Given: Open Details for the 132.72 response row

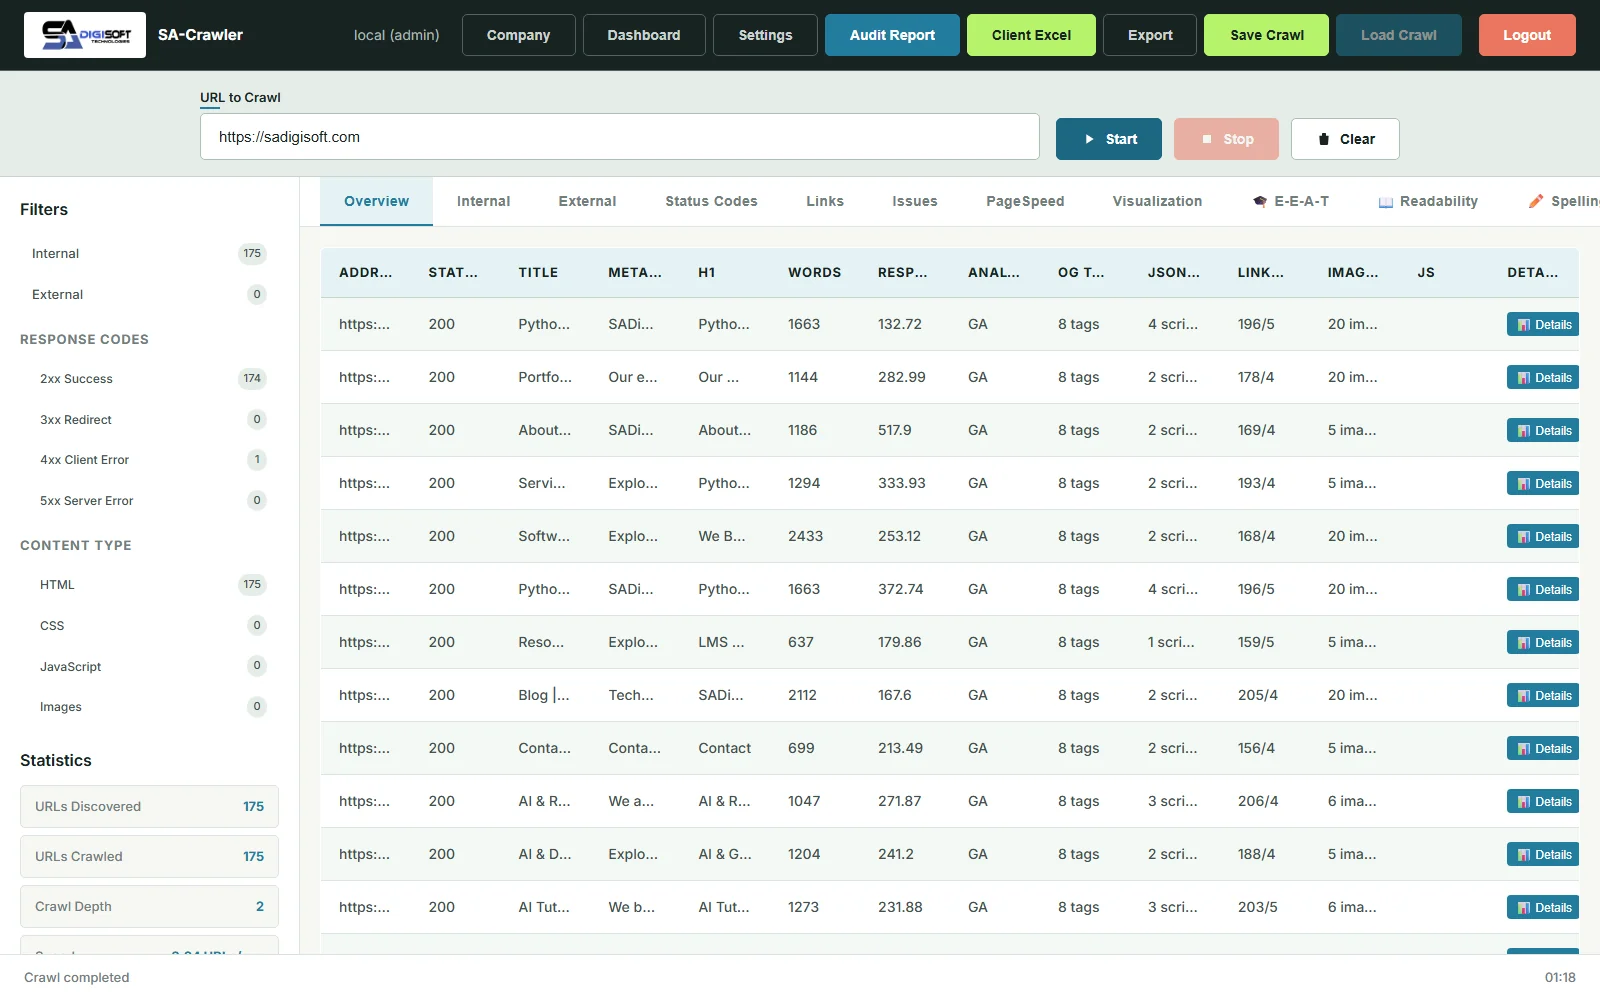Looking at the screenshot, I should 1543,325.
